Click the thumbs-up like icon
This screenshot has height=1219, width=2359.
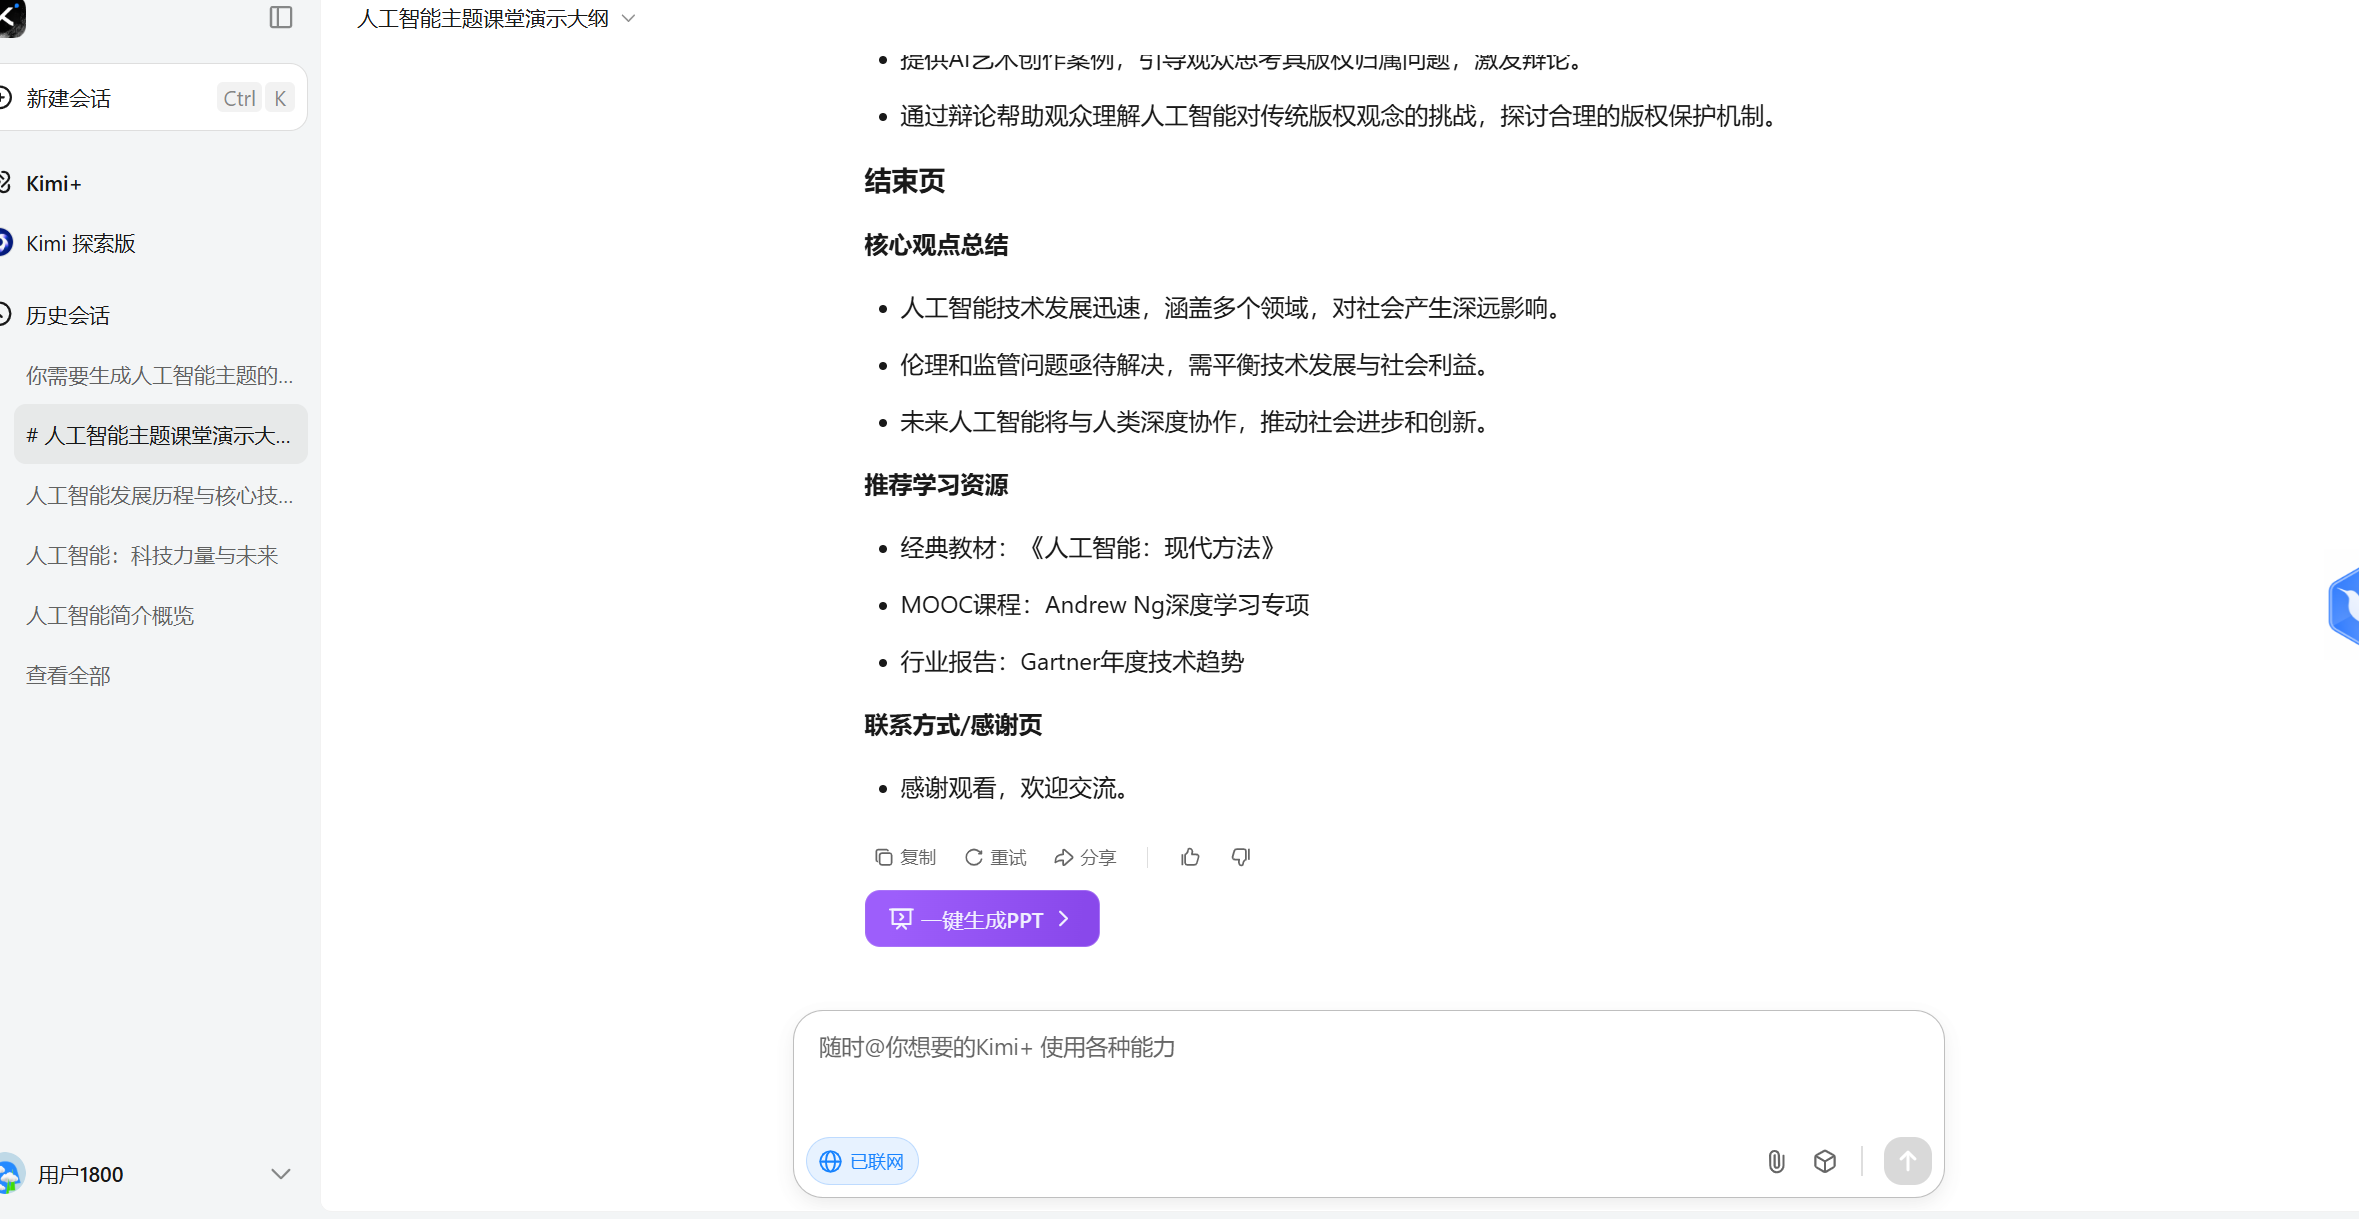1190,857
